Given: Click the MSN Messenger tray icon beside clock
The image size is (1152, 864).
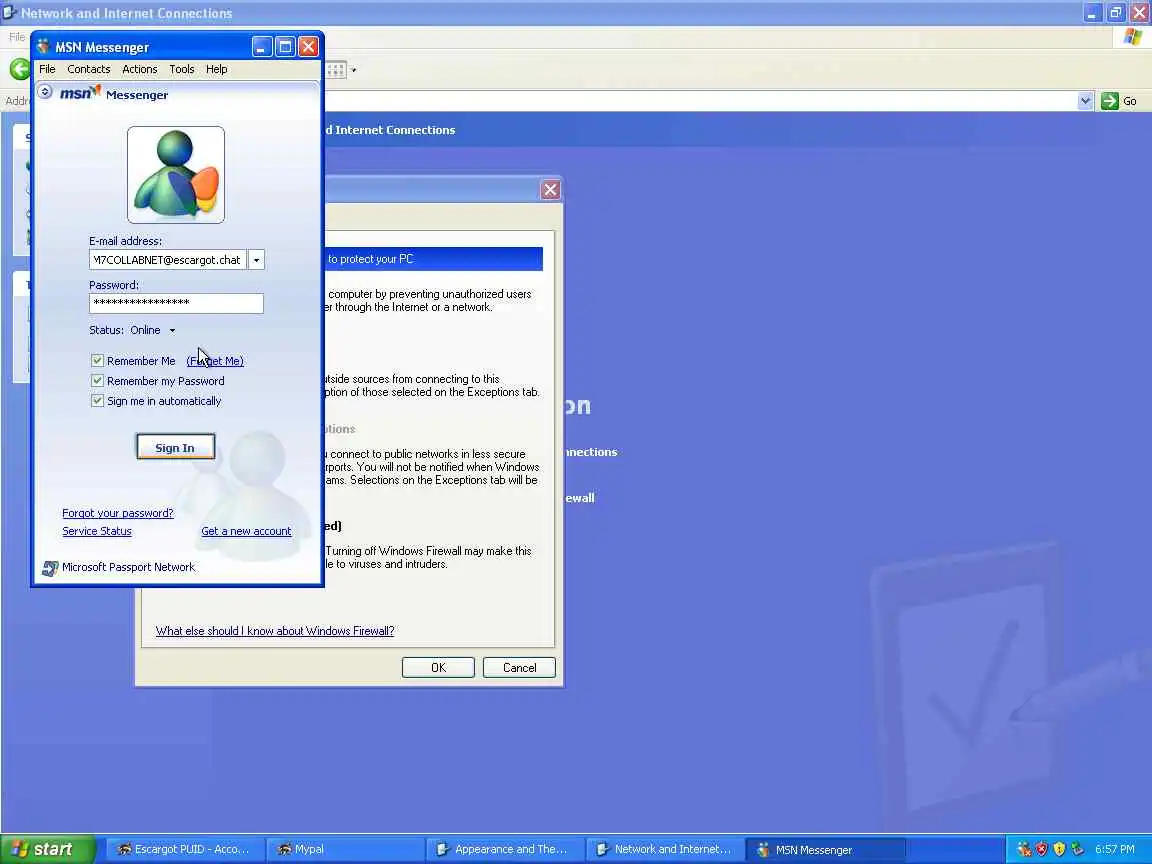Looking at the screenshot, I should (1076, 849).
